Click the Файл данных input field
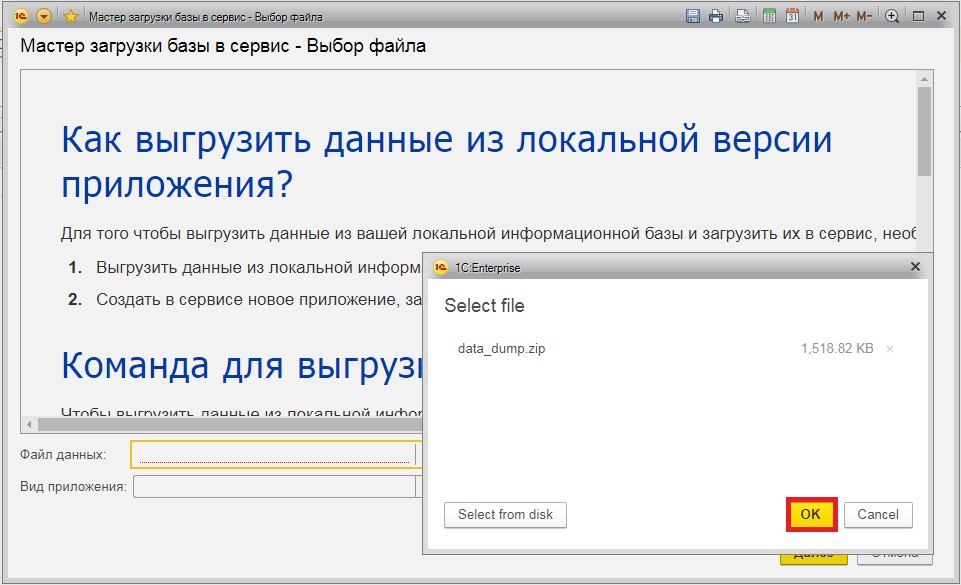The width and height of the screenshot is (961, 585). [x=275, y=455]
